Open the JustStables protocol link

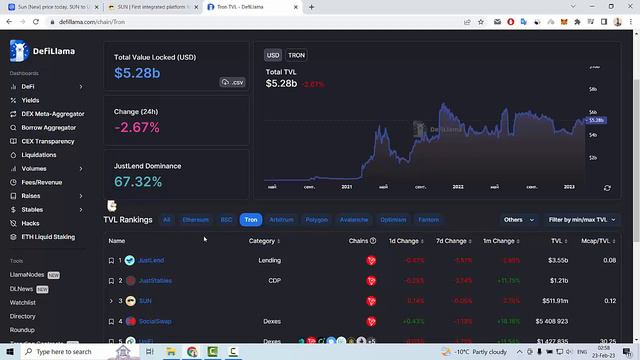(155, 281)
